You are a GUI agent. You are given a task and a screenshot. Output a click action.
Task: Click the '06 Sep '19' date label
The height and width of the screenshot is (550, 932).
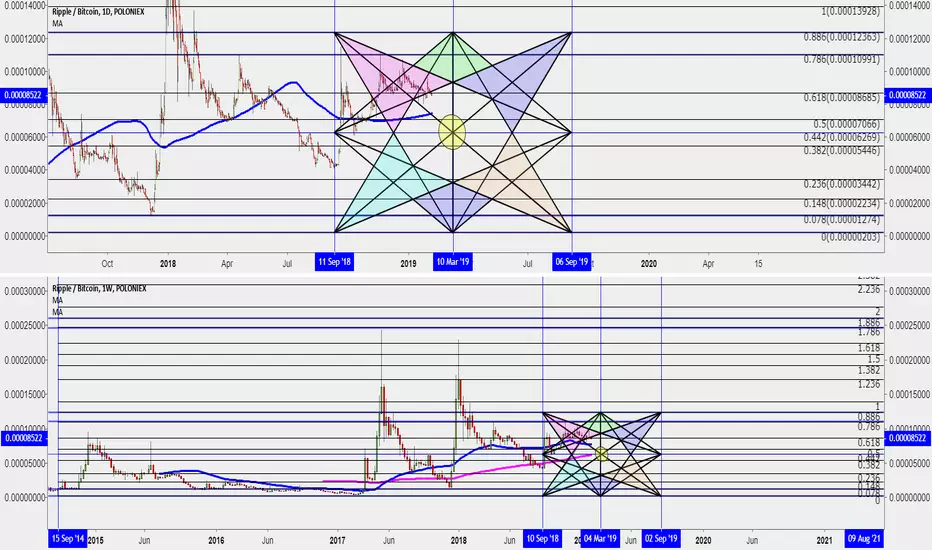(571, 262)
